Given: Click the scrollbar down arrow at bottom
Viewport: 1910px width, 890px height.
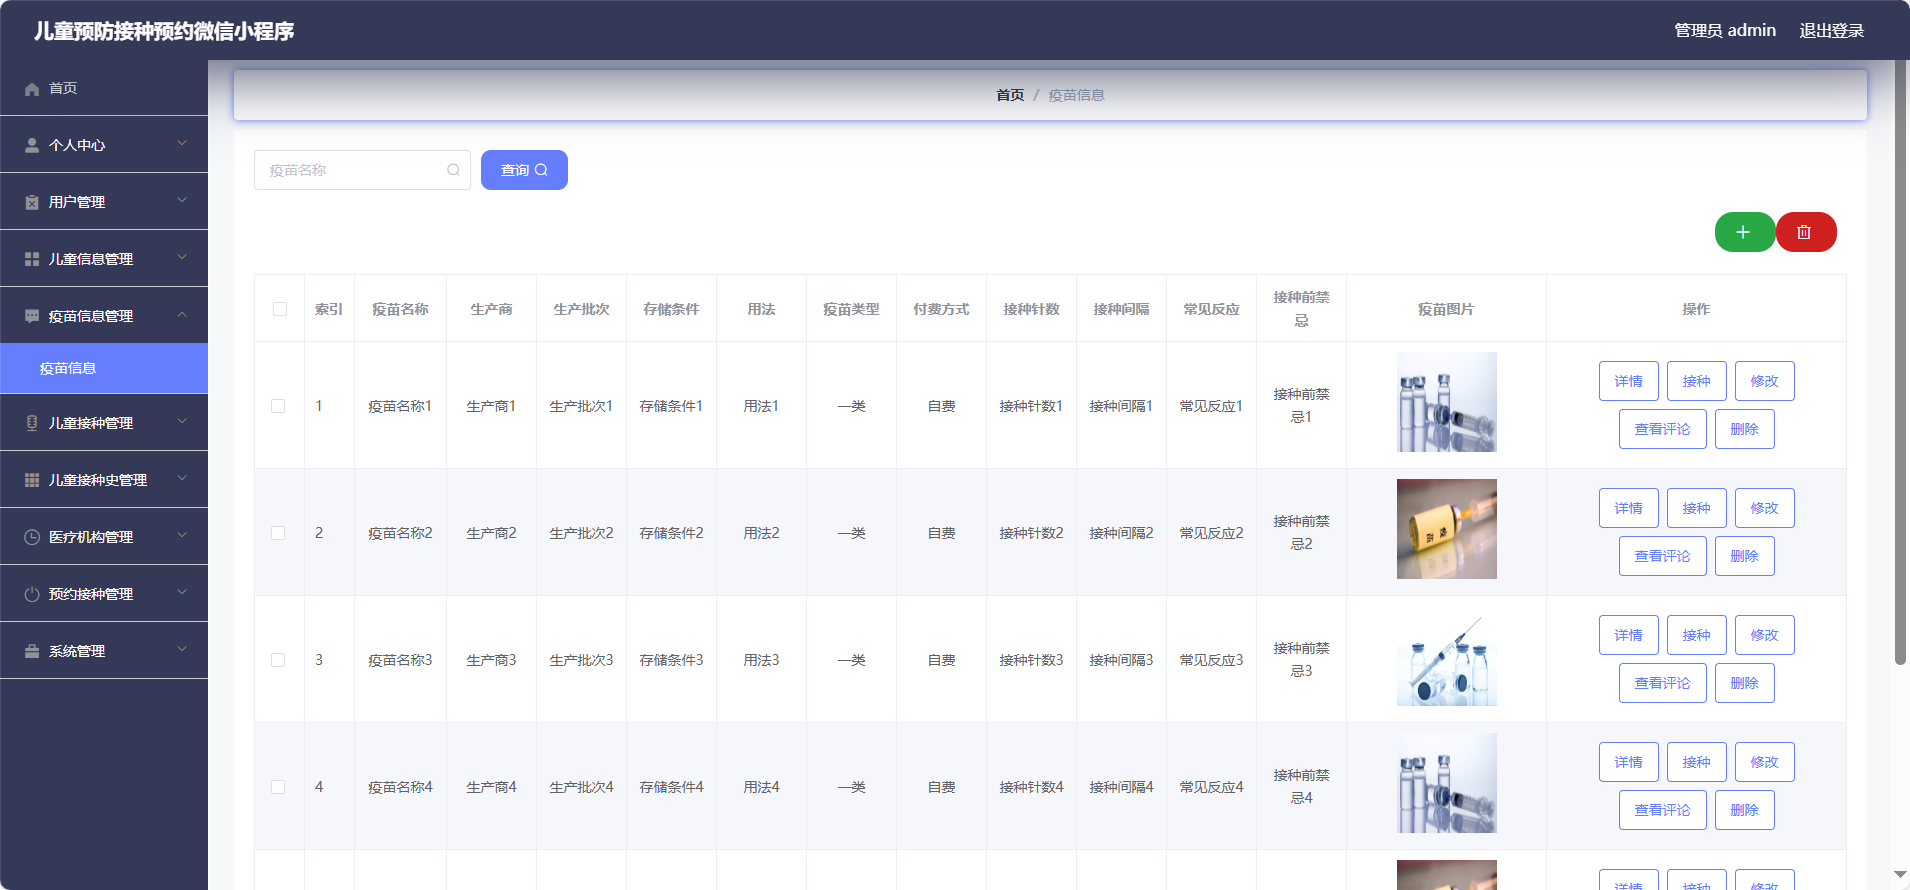Looking at the screenshot, I should point(1900,875).
